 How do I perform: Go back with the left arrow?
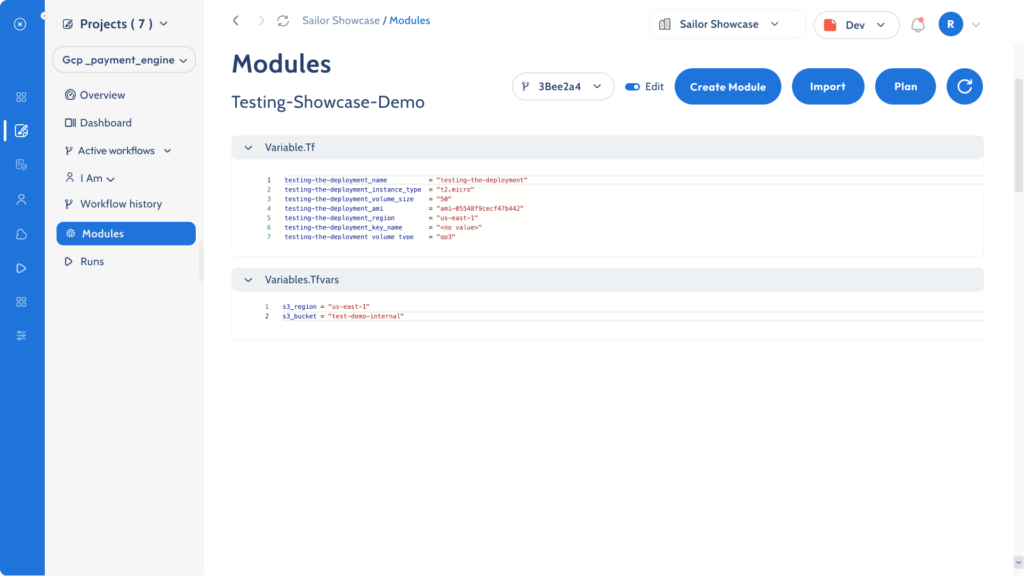pyautogui.click(x=236, y=21)
